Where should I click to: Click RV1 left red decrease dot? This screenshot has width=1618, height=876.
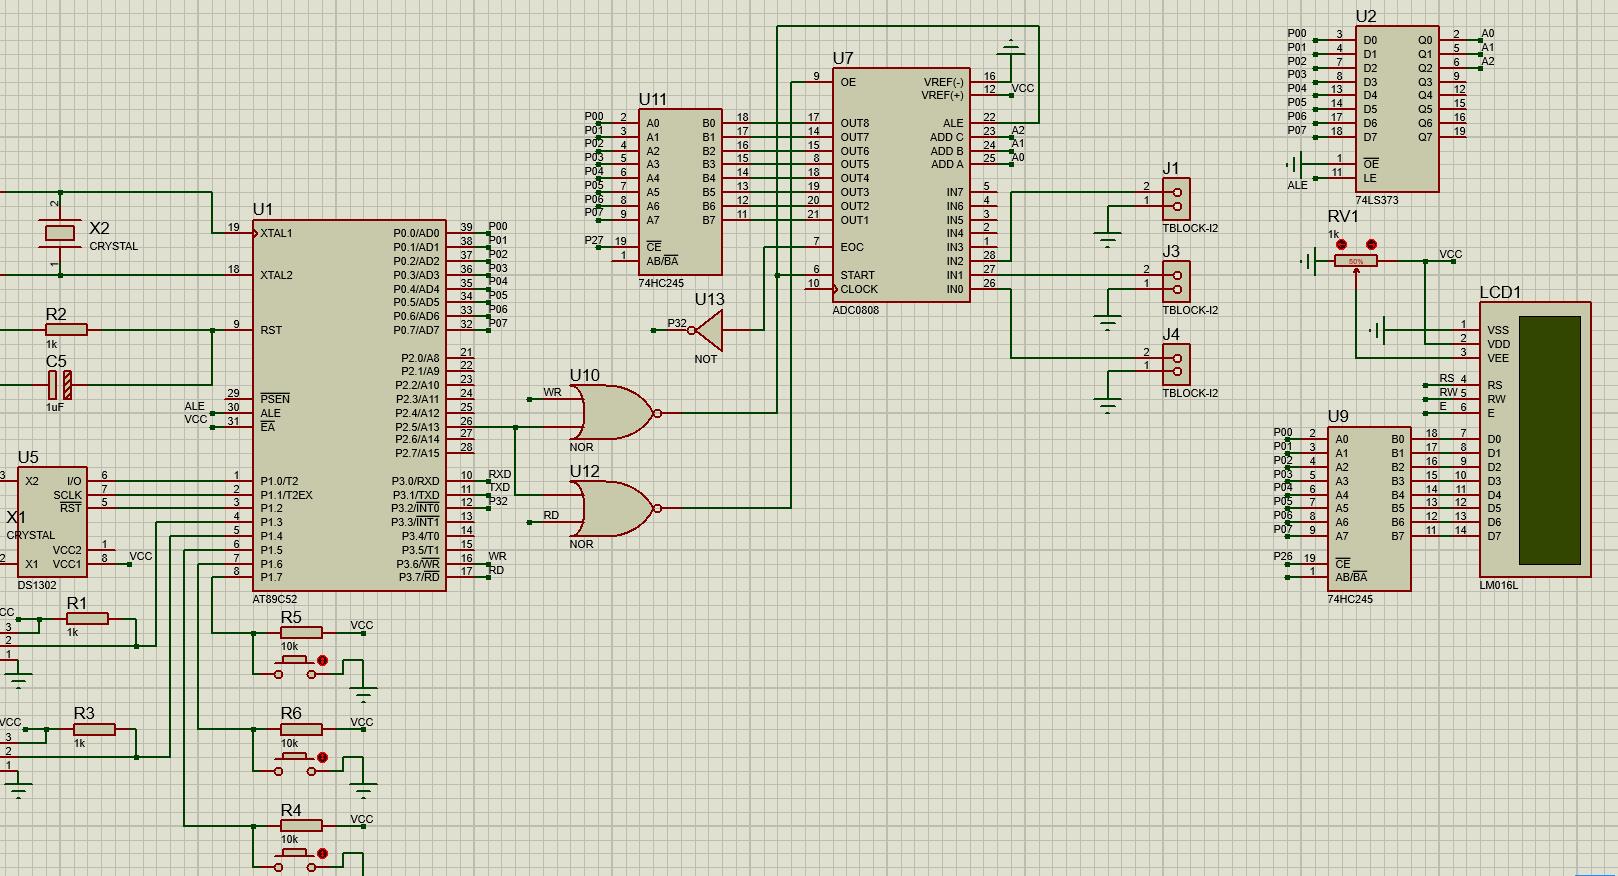[x=1342, y=244]
